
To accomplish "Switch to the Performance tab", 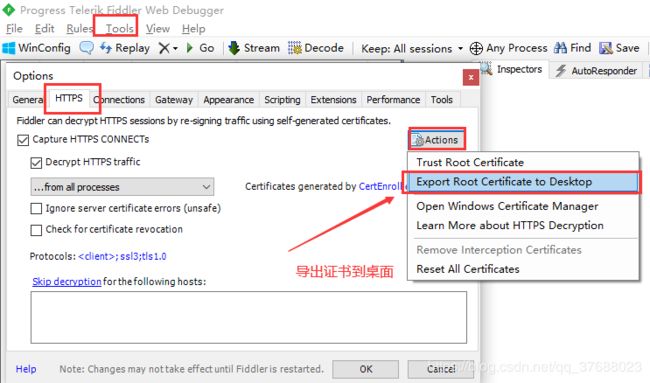I will [393, 100].
